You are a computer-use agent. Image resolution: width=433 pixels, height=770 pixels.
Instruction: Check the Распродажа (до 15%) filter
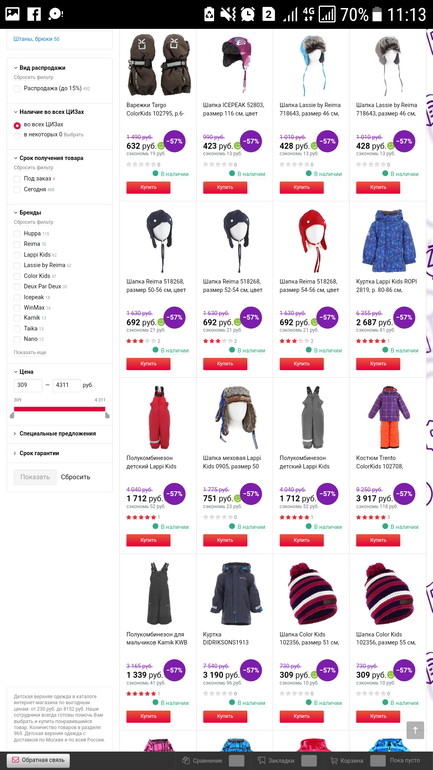tap(17, 89)
